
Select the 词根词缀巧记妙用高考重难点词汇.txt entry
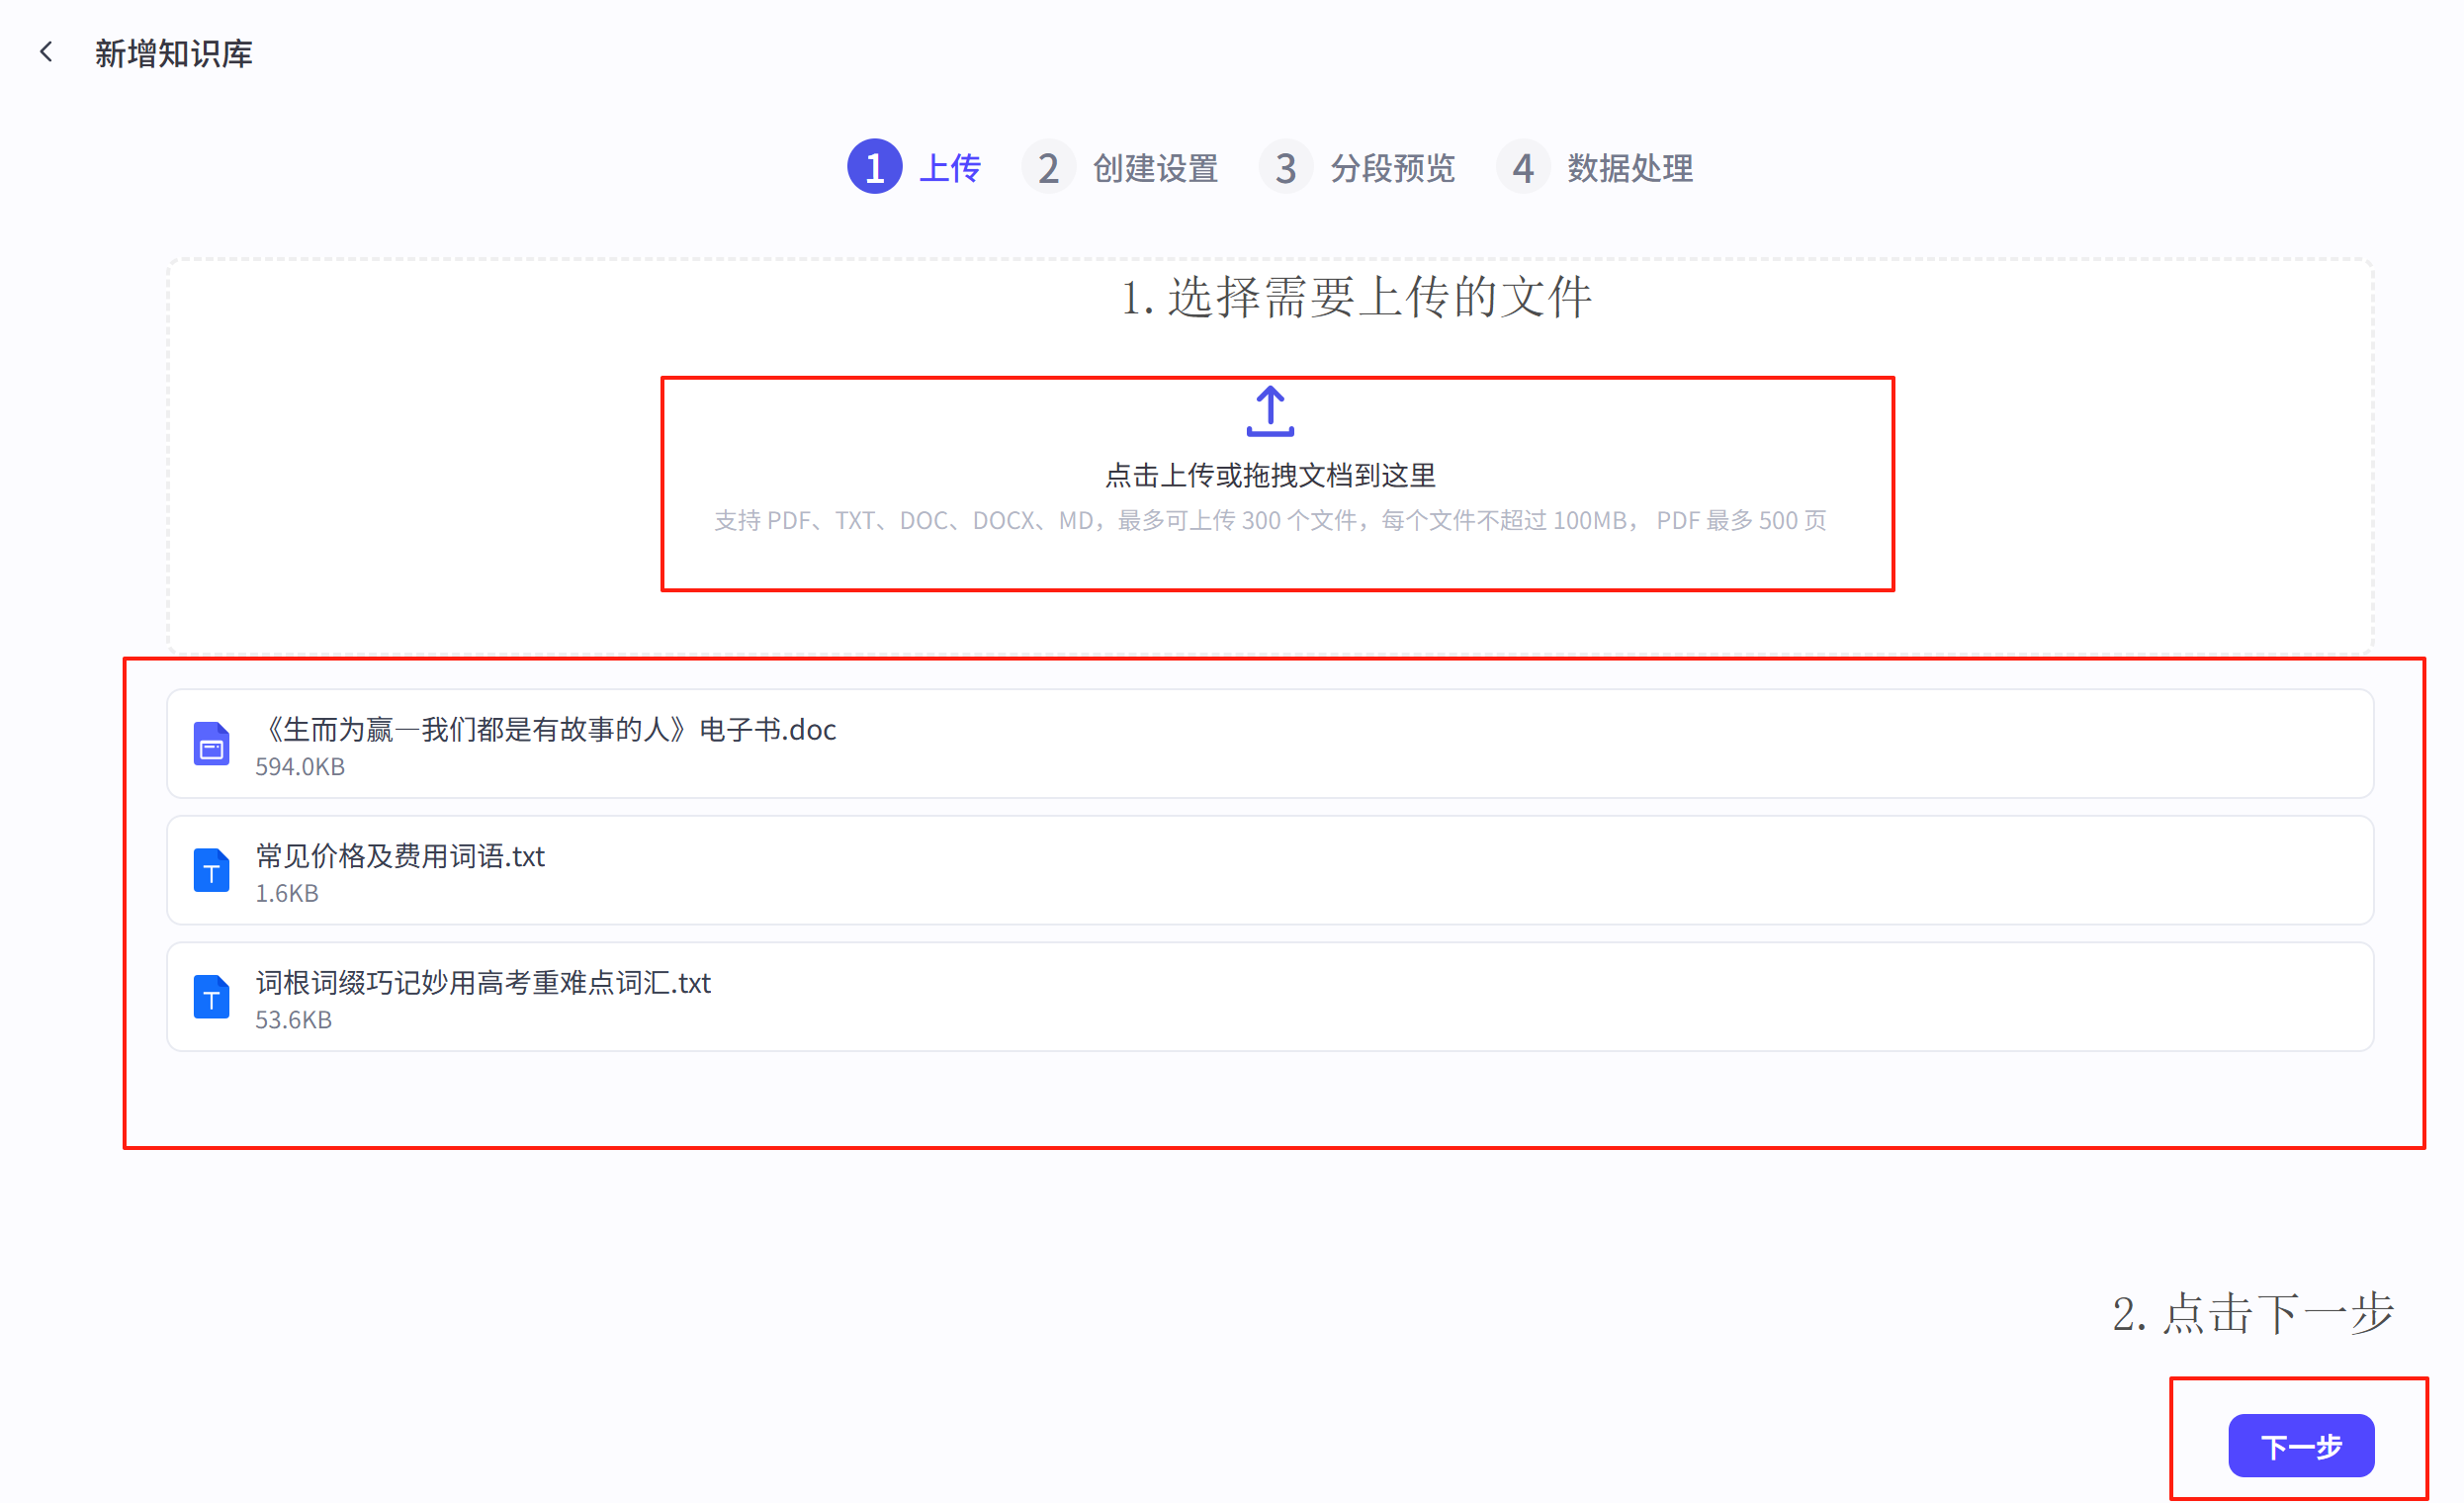(x=483, y=983)
